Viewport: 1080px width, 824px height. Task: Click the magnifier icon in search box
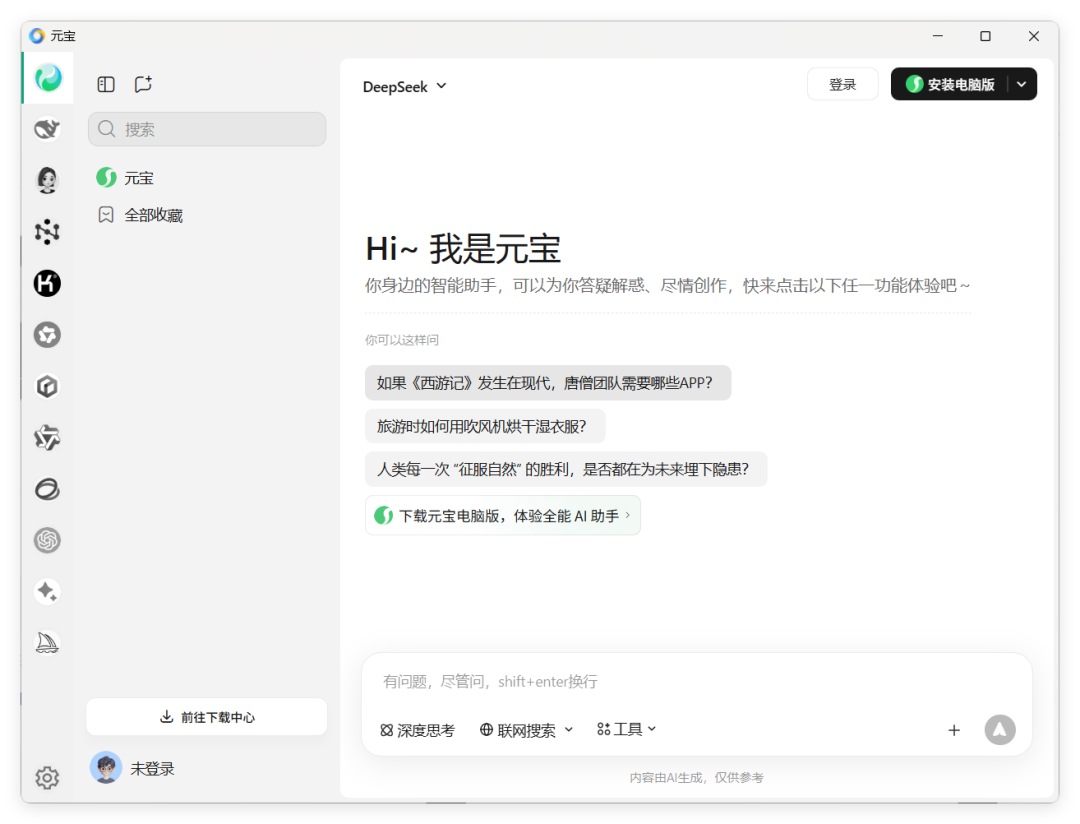pos(106,129)
